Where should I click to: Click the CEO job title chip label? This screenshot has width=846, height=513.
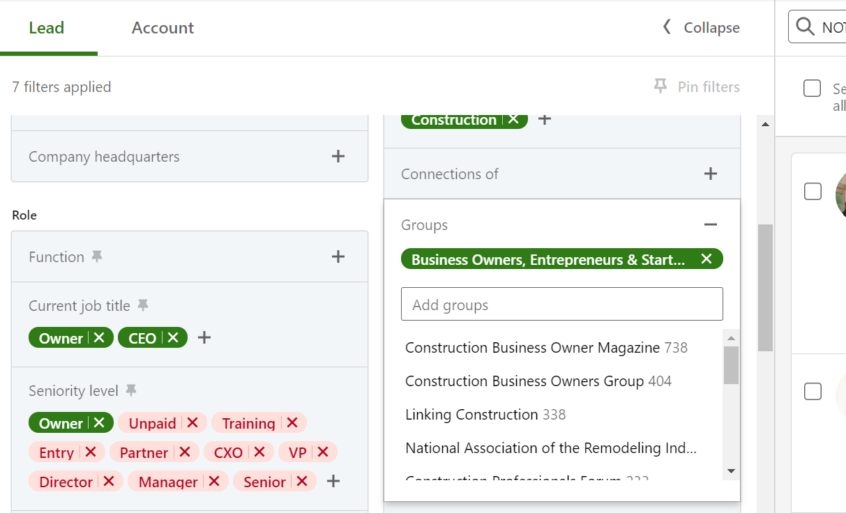click(142, 338)
